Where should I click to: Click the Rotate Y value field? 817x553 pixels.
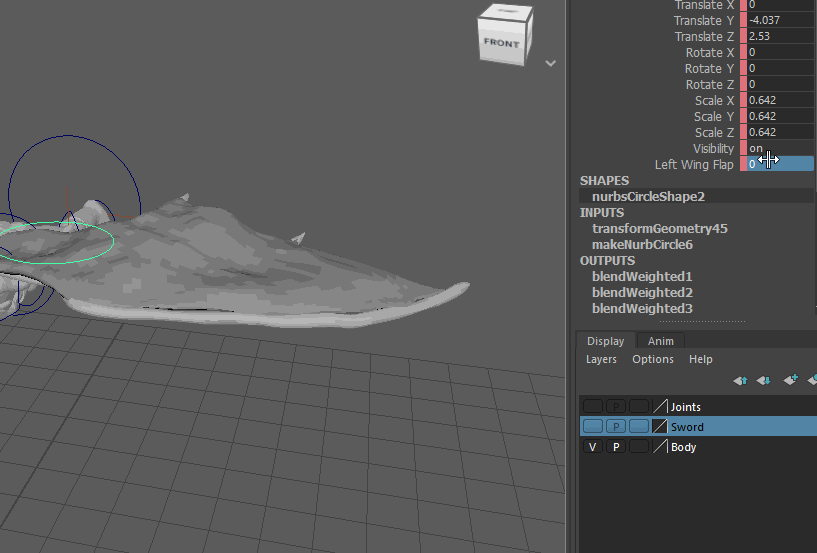(x=780, y=68)
